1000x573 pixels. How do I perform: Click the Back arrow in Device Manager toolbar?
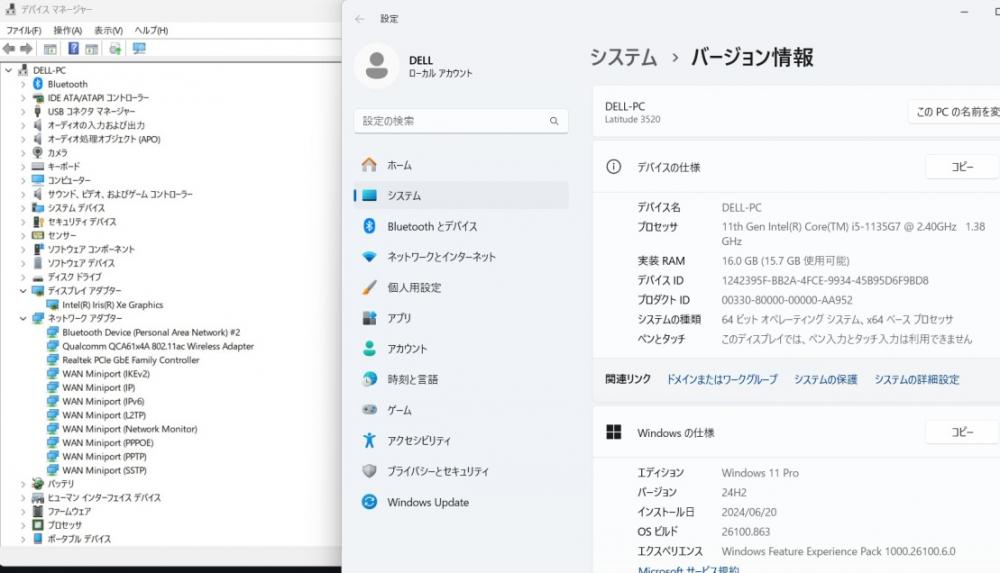point(9,48)
